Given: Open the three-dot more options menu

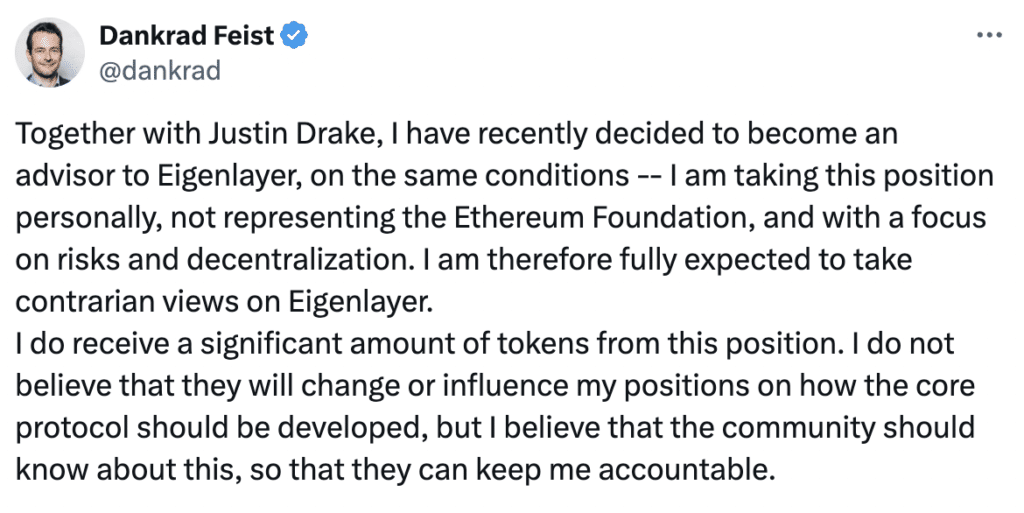Looking at the screenshot, I should [x=988, y=34].
